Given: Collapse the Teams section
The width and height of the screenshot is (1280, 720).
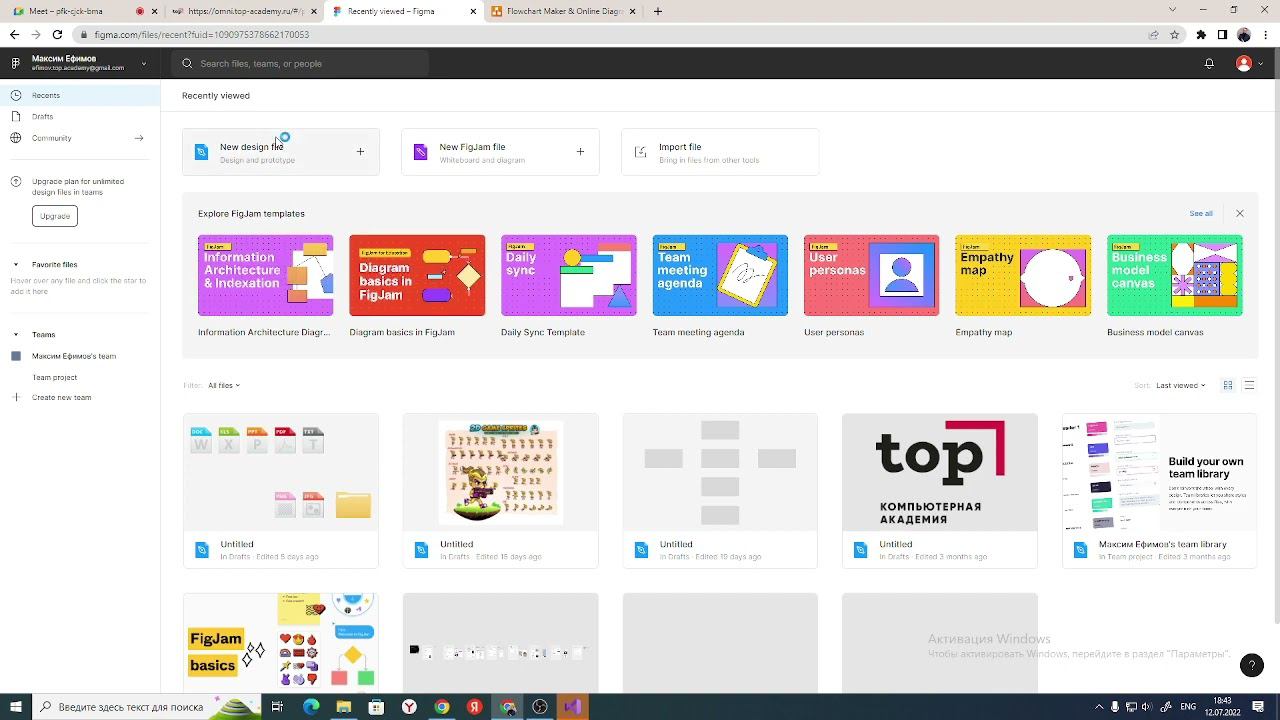Looking at the screenshot, I should [x=16, y=335].
